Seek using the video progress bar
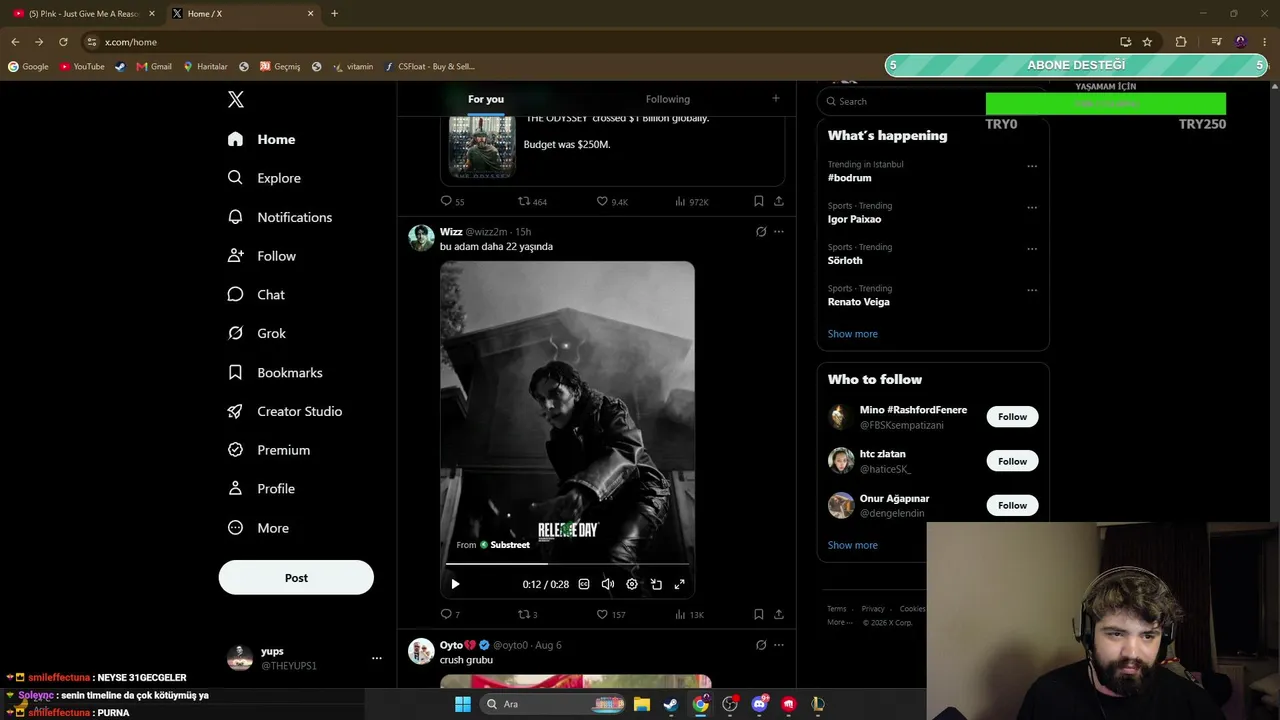Screen dimensions: 1280x720 click(x=567, y=565)
